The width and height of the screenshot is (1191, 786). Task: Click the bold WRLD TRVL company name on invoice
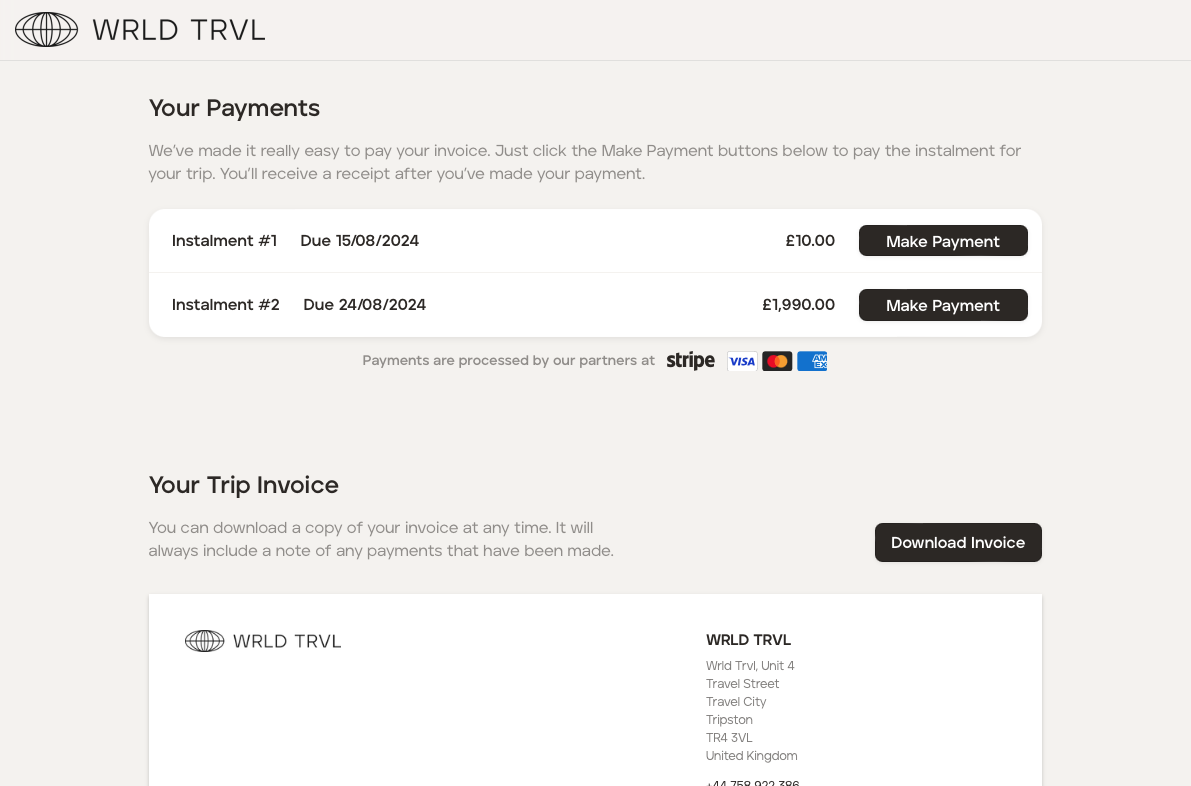coord(748,640)
